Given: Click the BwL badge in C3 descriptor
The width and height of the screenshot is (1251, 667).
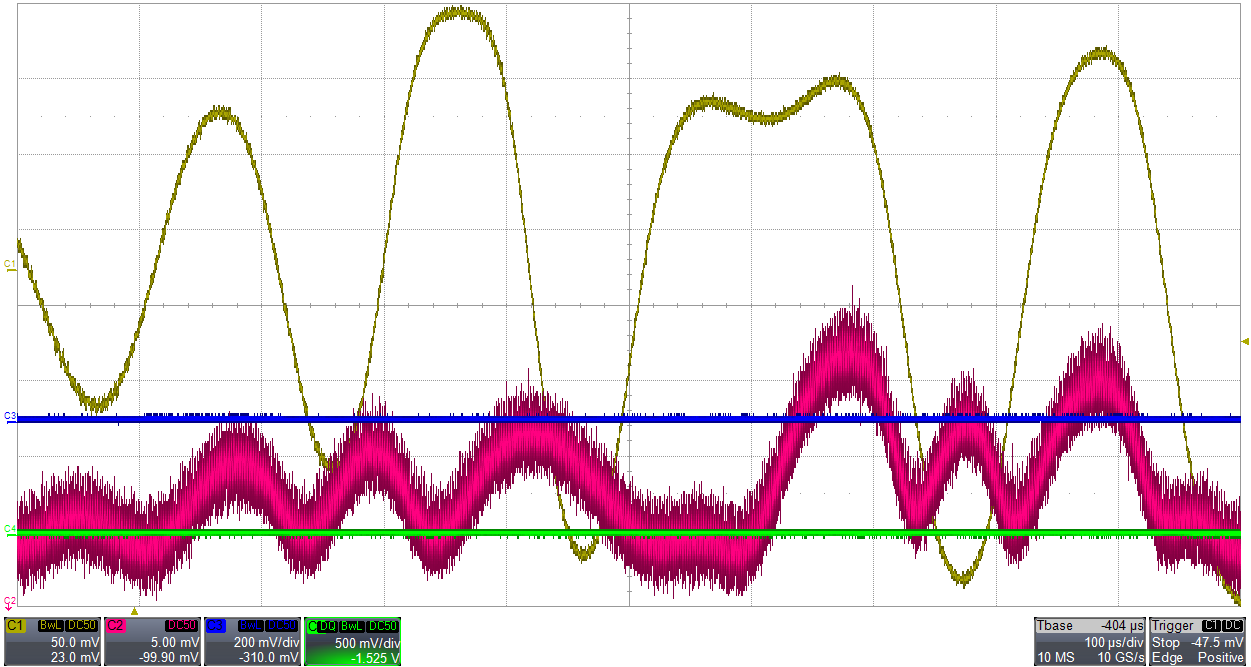Looking at the screenshot, I should (251, 625).
